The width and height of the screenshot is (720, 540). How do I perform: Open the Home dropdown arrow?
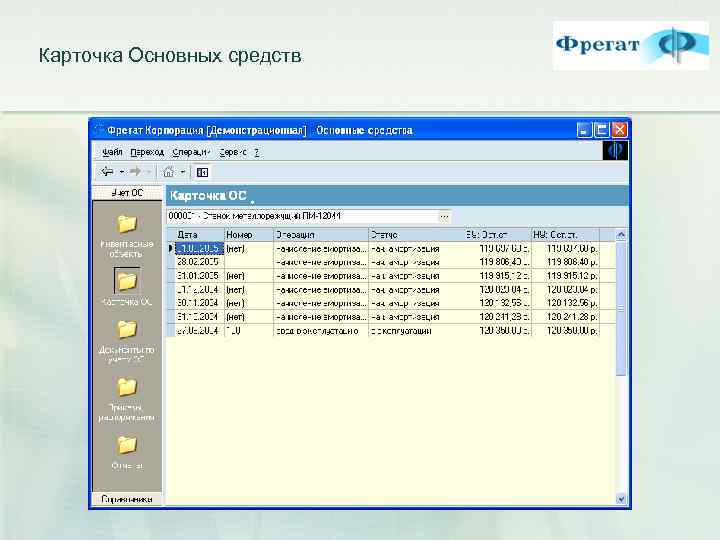point(183,172)
